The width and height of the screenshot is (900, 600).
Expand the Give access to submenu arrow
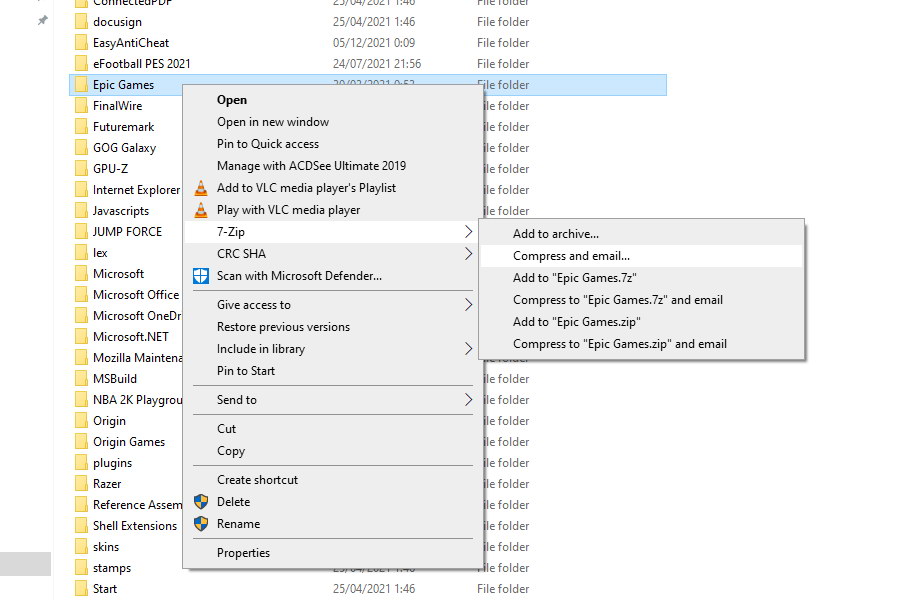468,305
